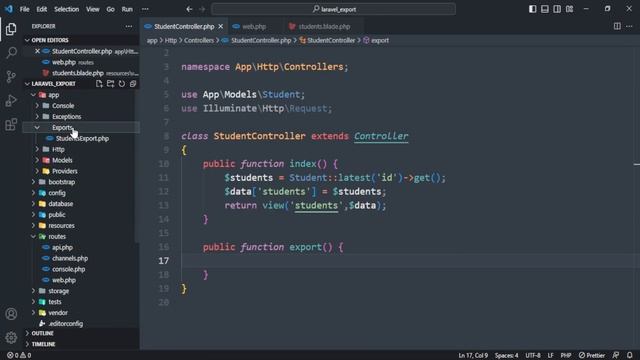
Task: Change language mode PHP in status bar
Action: pos(566,355)
